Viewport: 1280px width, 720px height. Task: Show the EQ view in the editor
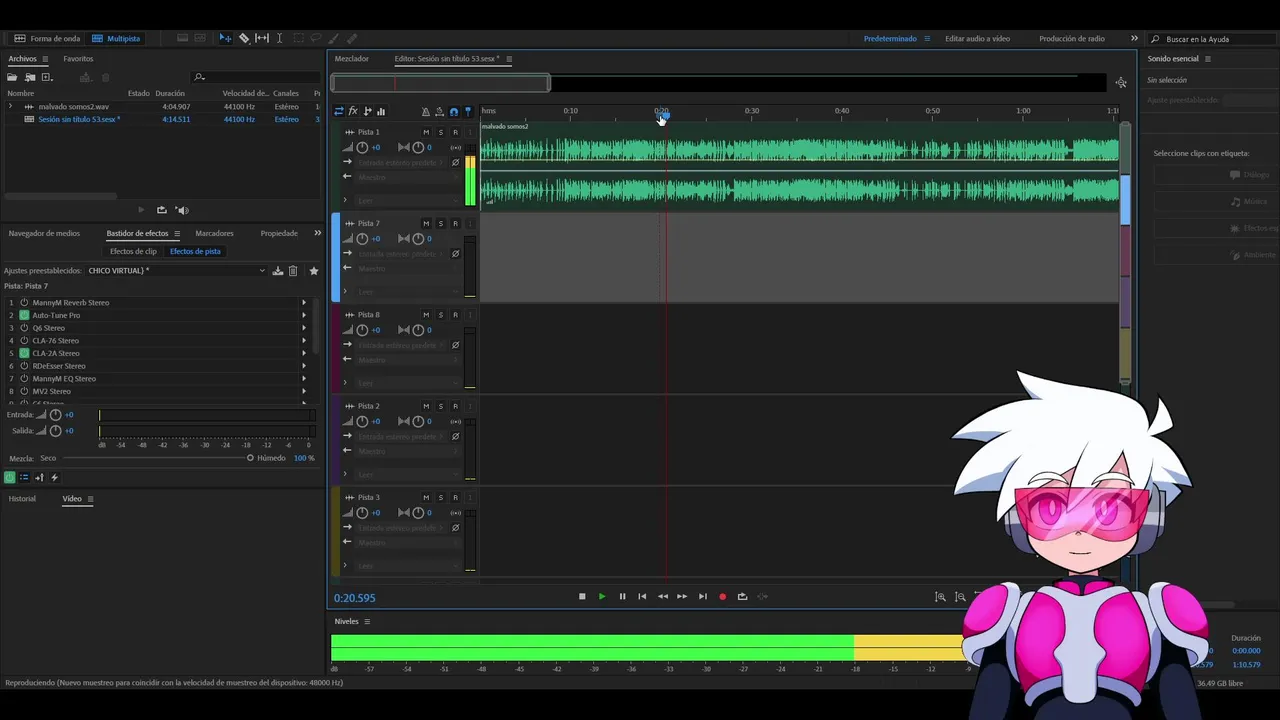point(381,111)
